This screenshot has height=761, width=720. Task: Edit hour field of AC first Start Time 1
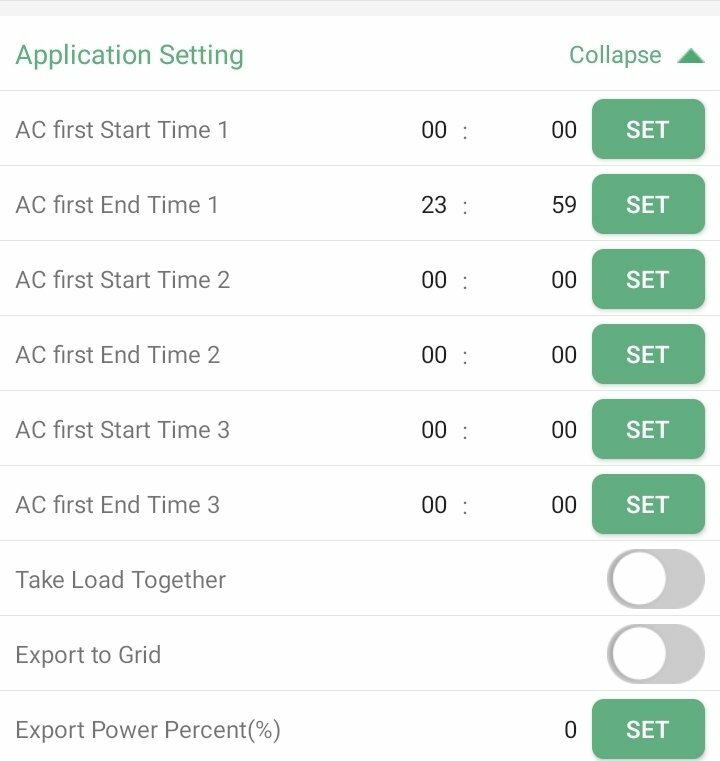(434, 130)
